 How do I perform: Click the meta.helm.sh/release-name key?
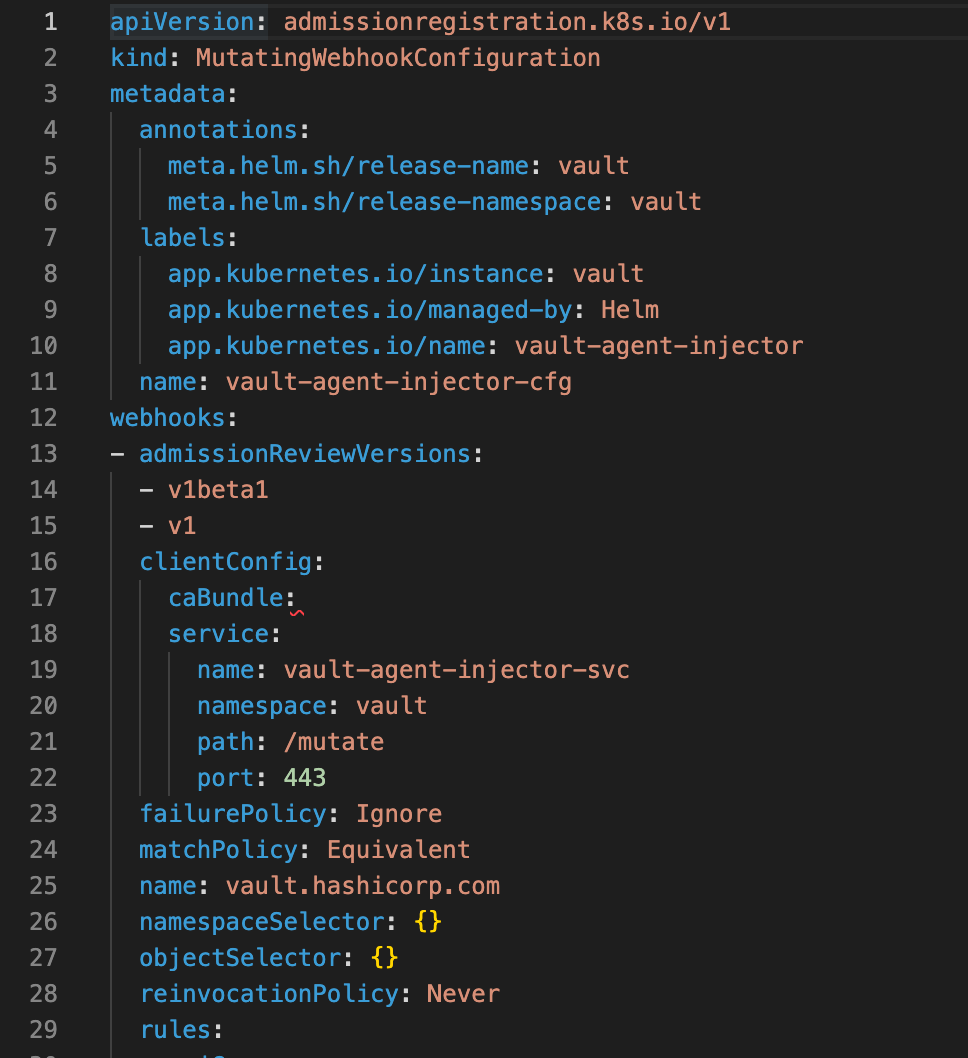[x=348, y=166]
